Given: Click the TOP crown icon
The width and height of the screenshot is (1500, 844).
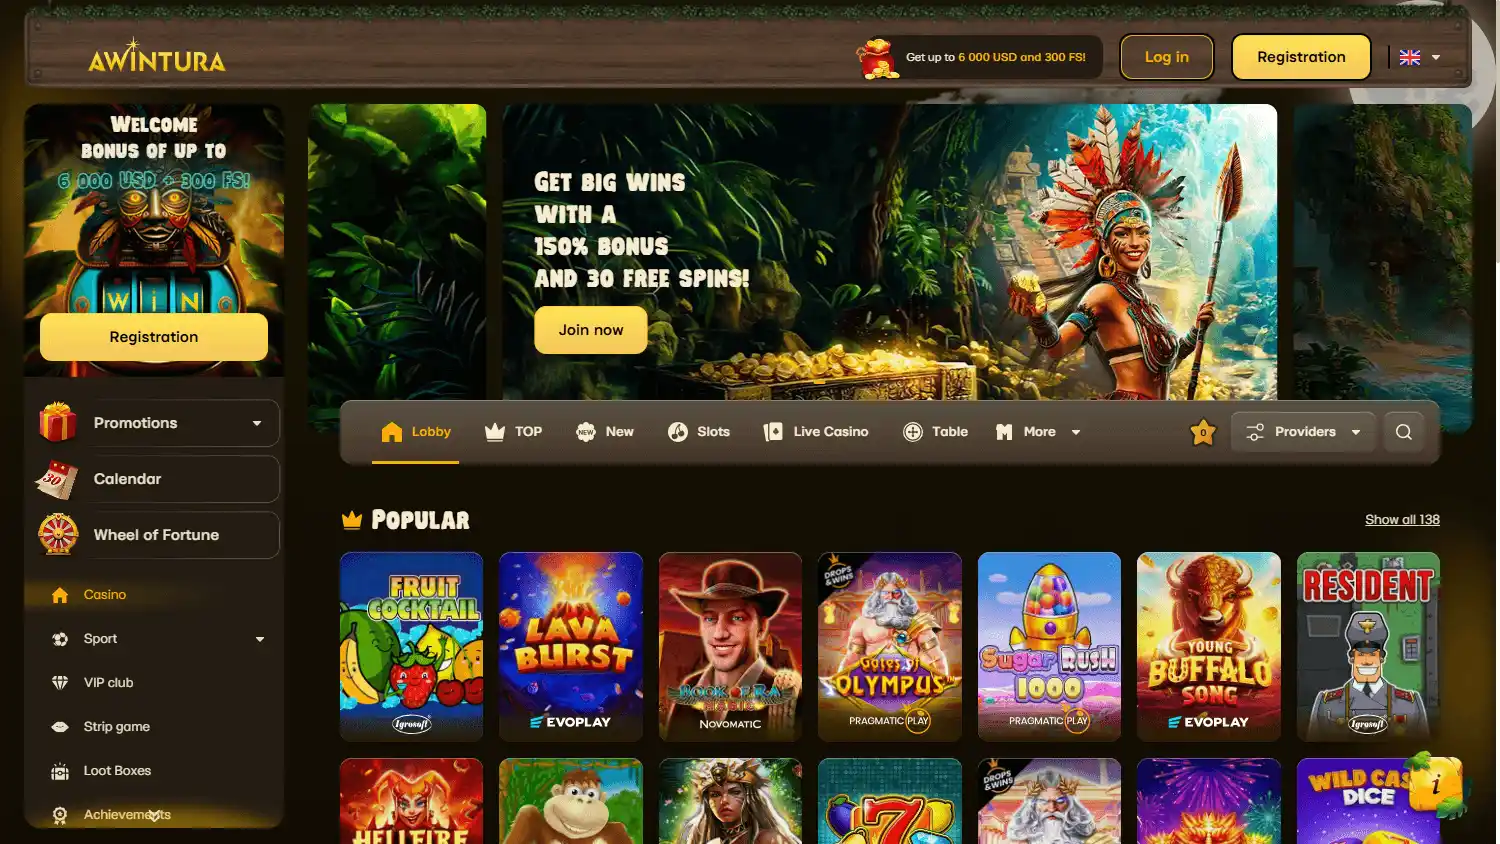Looking at the screenshot, I should click(x=495, y=432).
